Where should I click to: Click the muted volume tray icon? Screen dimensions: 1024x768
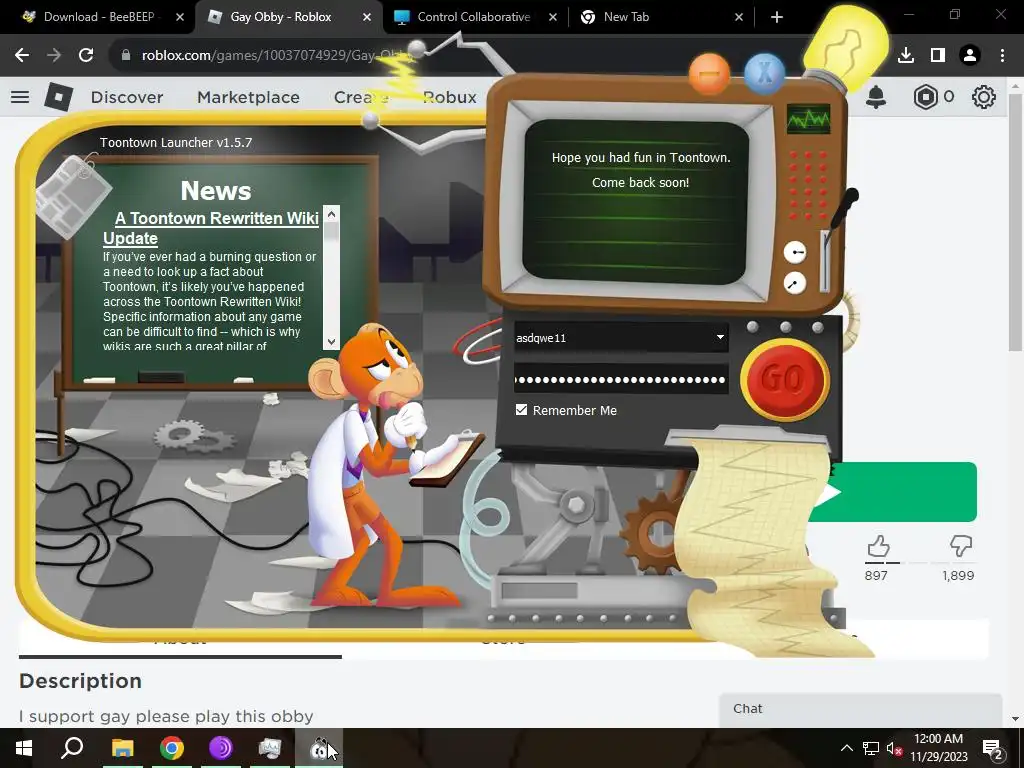[894, 749]
